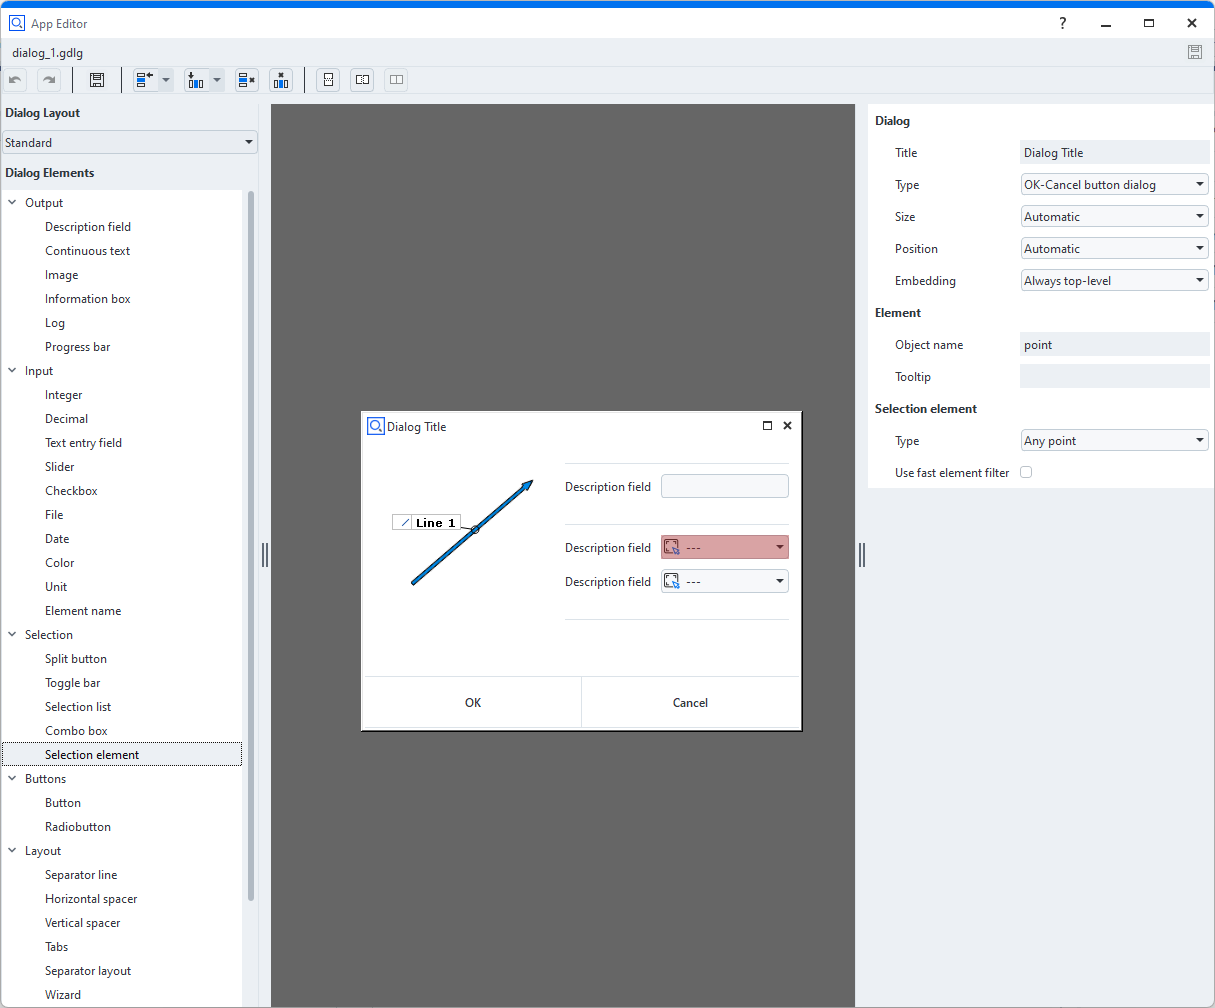Collapse the Layout tree group
The width and height of the screenshot is (1215, 1008).
(12, 851)
